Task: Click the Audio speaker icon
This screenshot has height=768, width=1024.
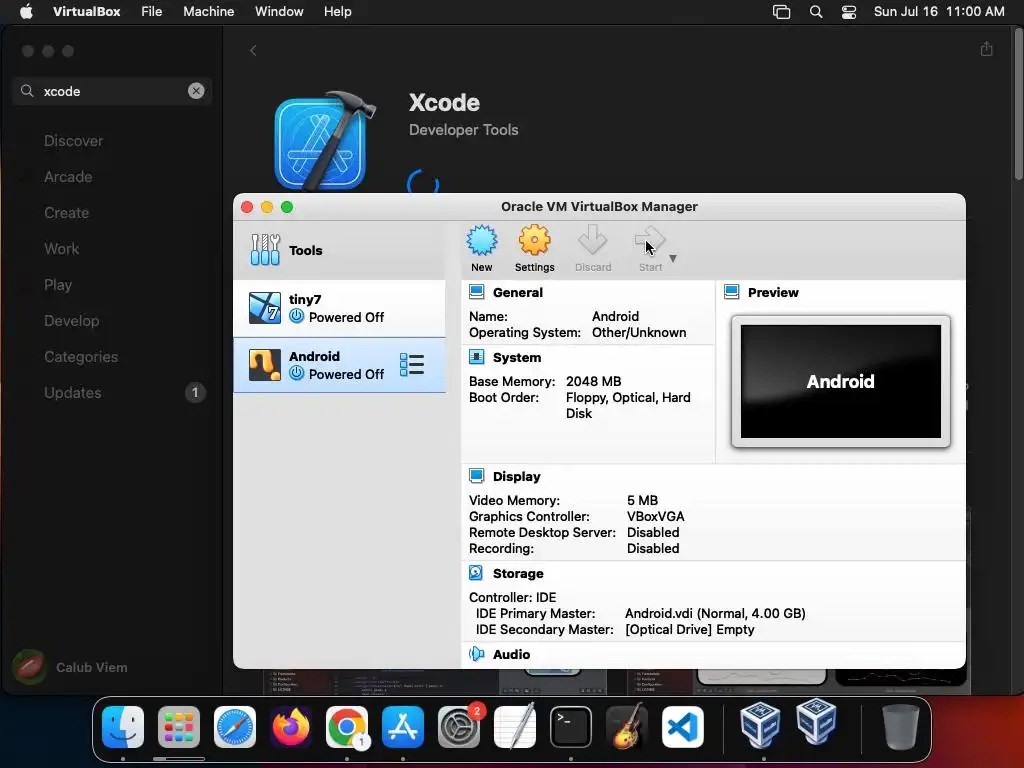Action: tap(477, 654)
